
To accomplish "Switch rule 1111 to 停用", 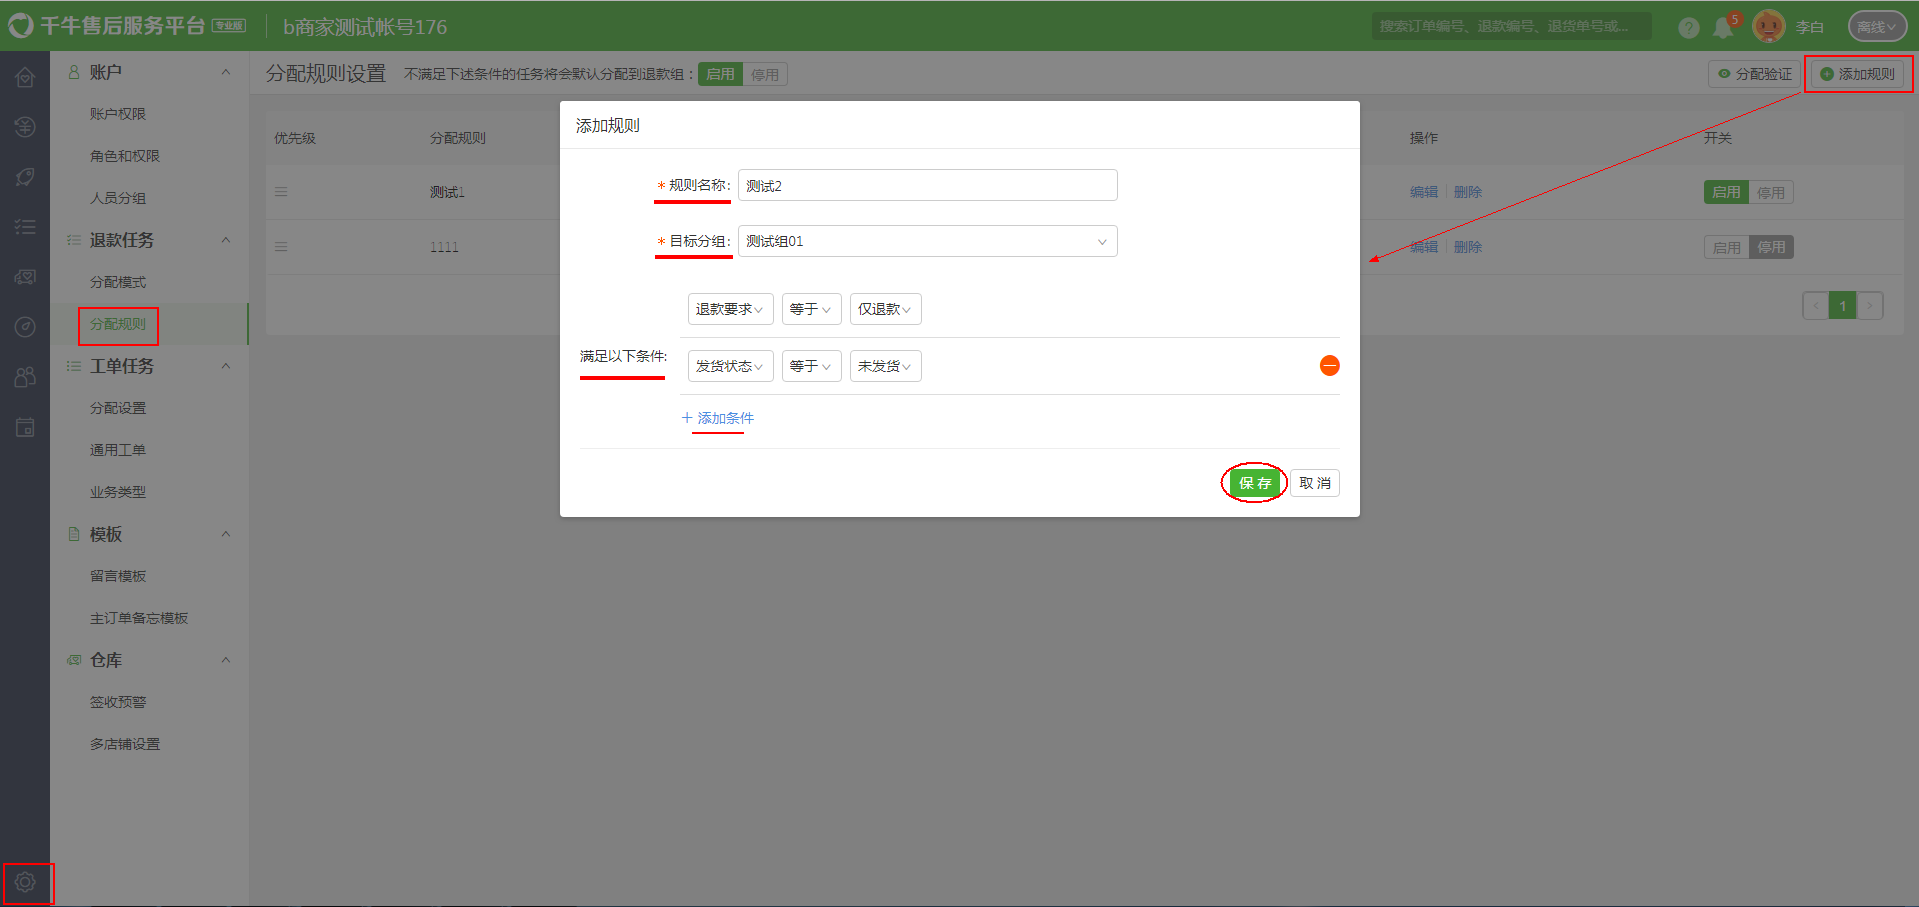I will [x=1771, y=247].
